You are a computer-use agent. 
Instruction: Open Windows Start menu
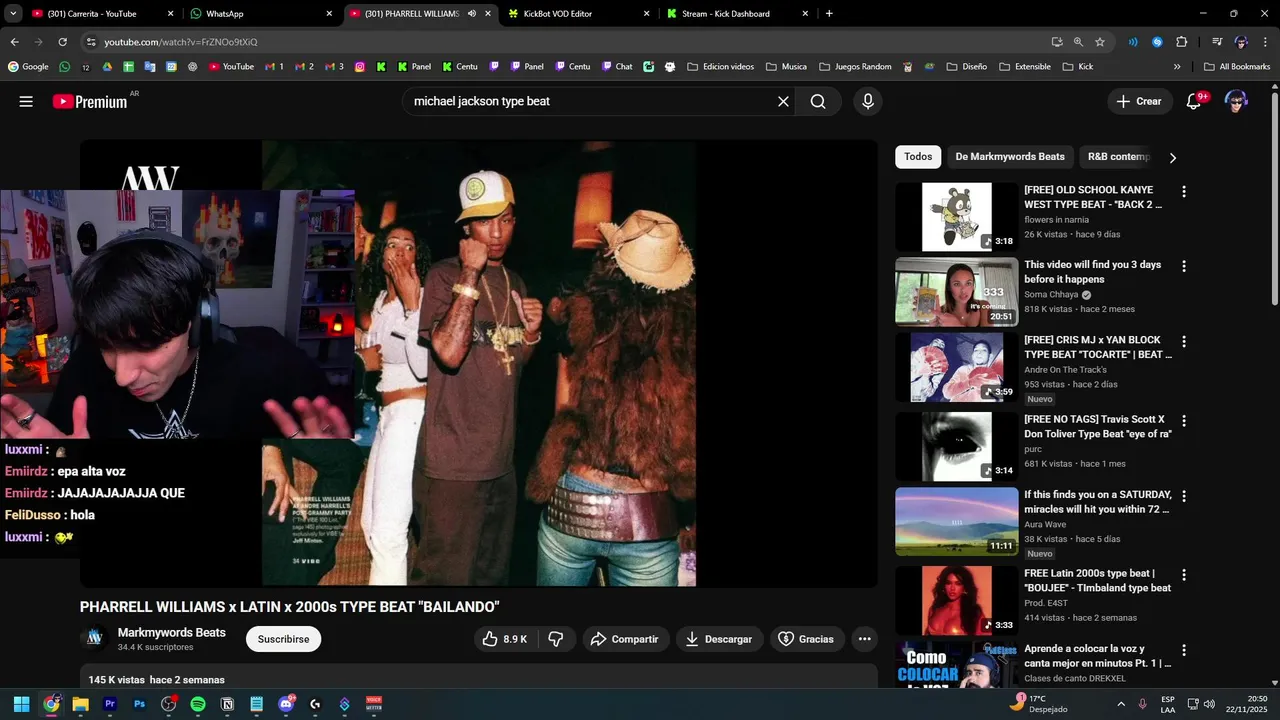22,704
